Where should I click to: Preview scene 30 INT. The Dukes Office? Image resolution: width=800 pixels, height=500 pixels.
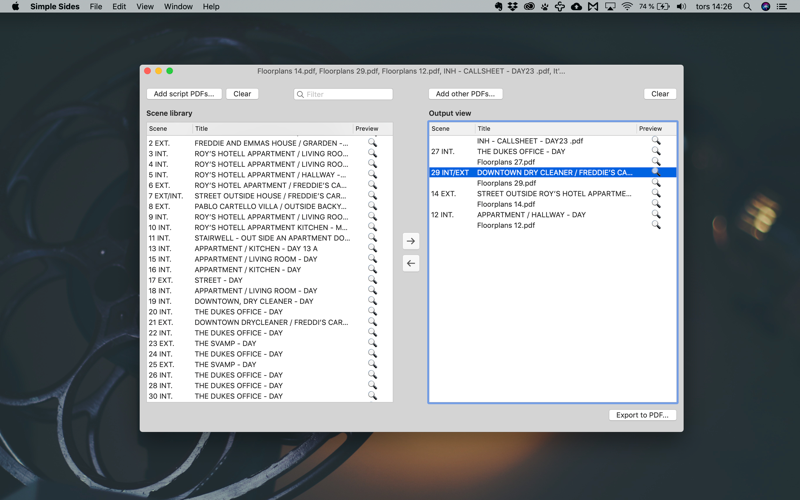pos(372,396)
